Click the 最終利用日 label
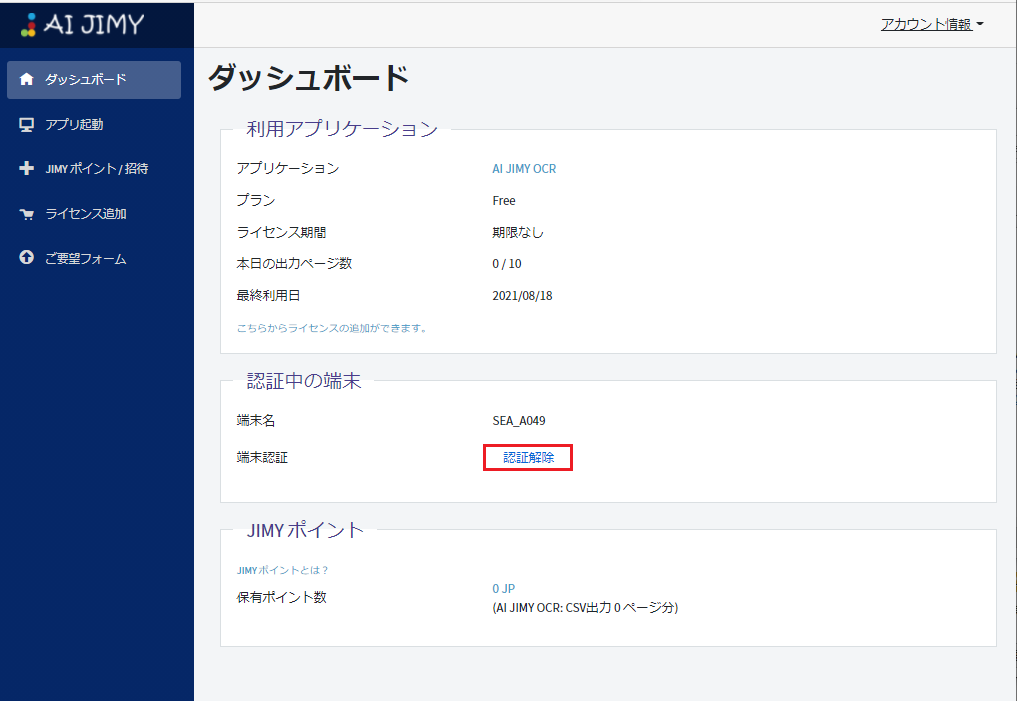The height and width of the screenshot is (701, 1017). coord(268,296)
